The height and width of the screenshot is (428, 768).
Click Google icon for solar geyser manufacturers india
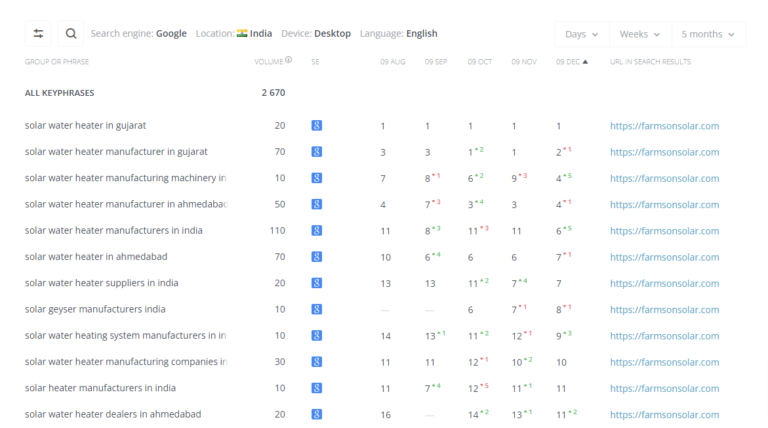click(316, 309)
